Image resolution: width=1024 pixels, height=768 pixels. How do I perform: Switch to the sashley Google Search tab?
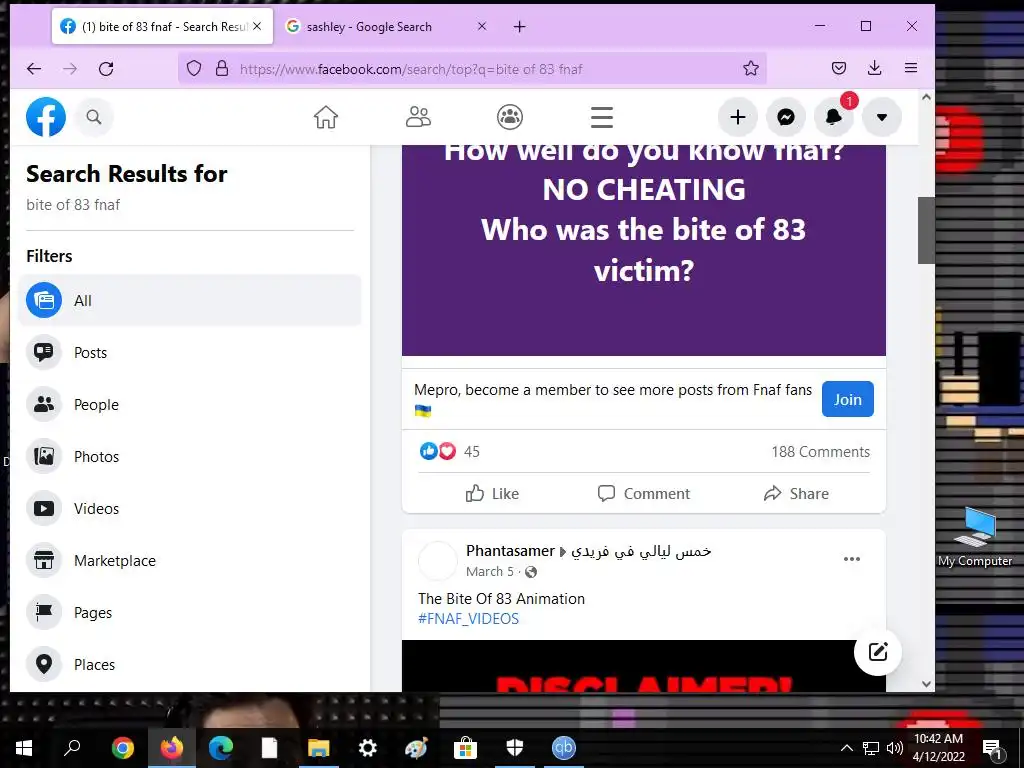pos(386,27)
